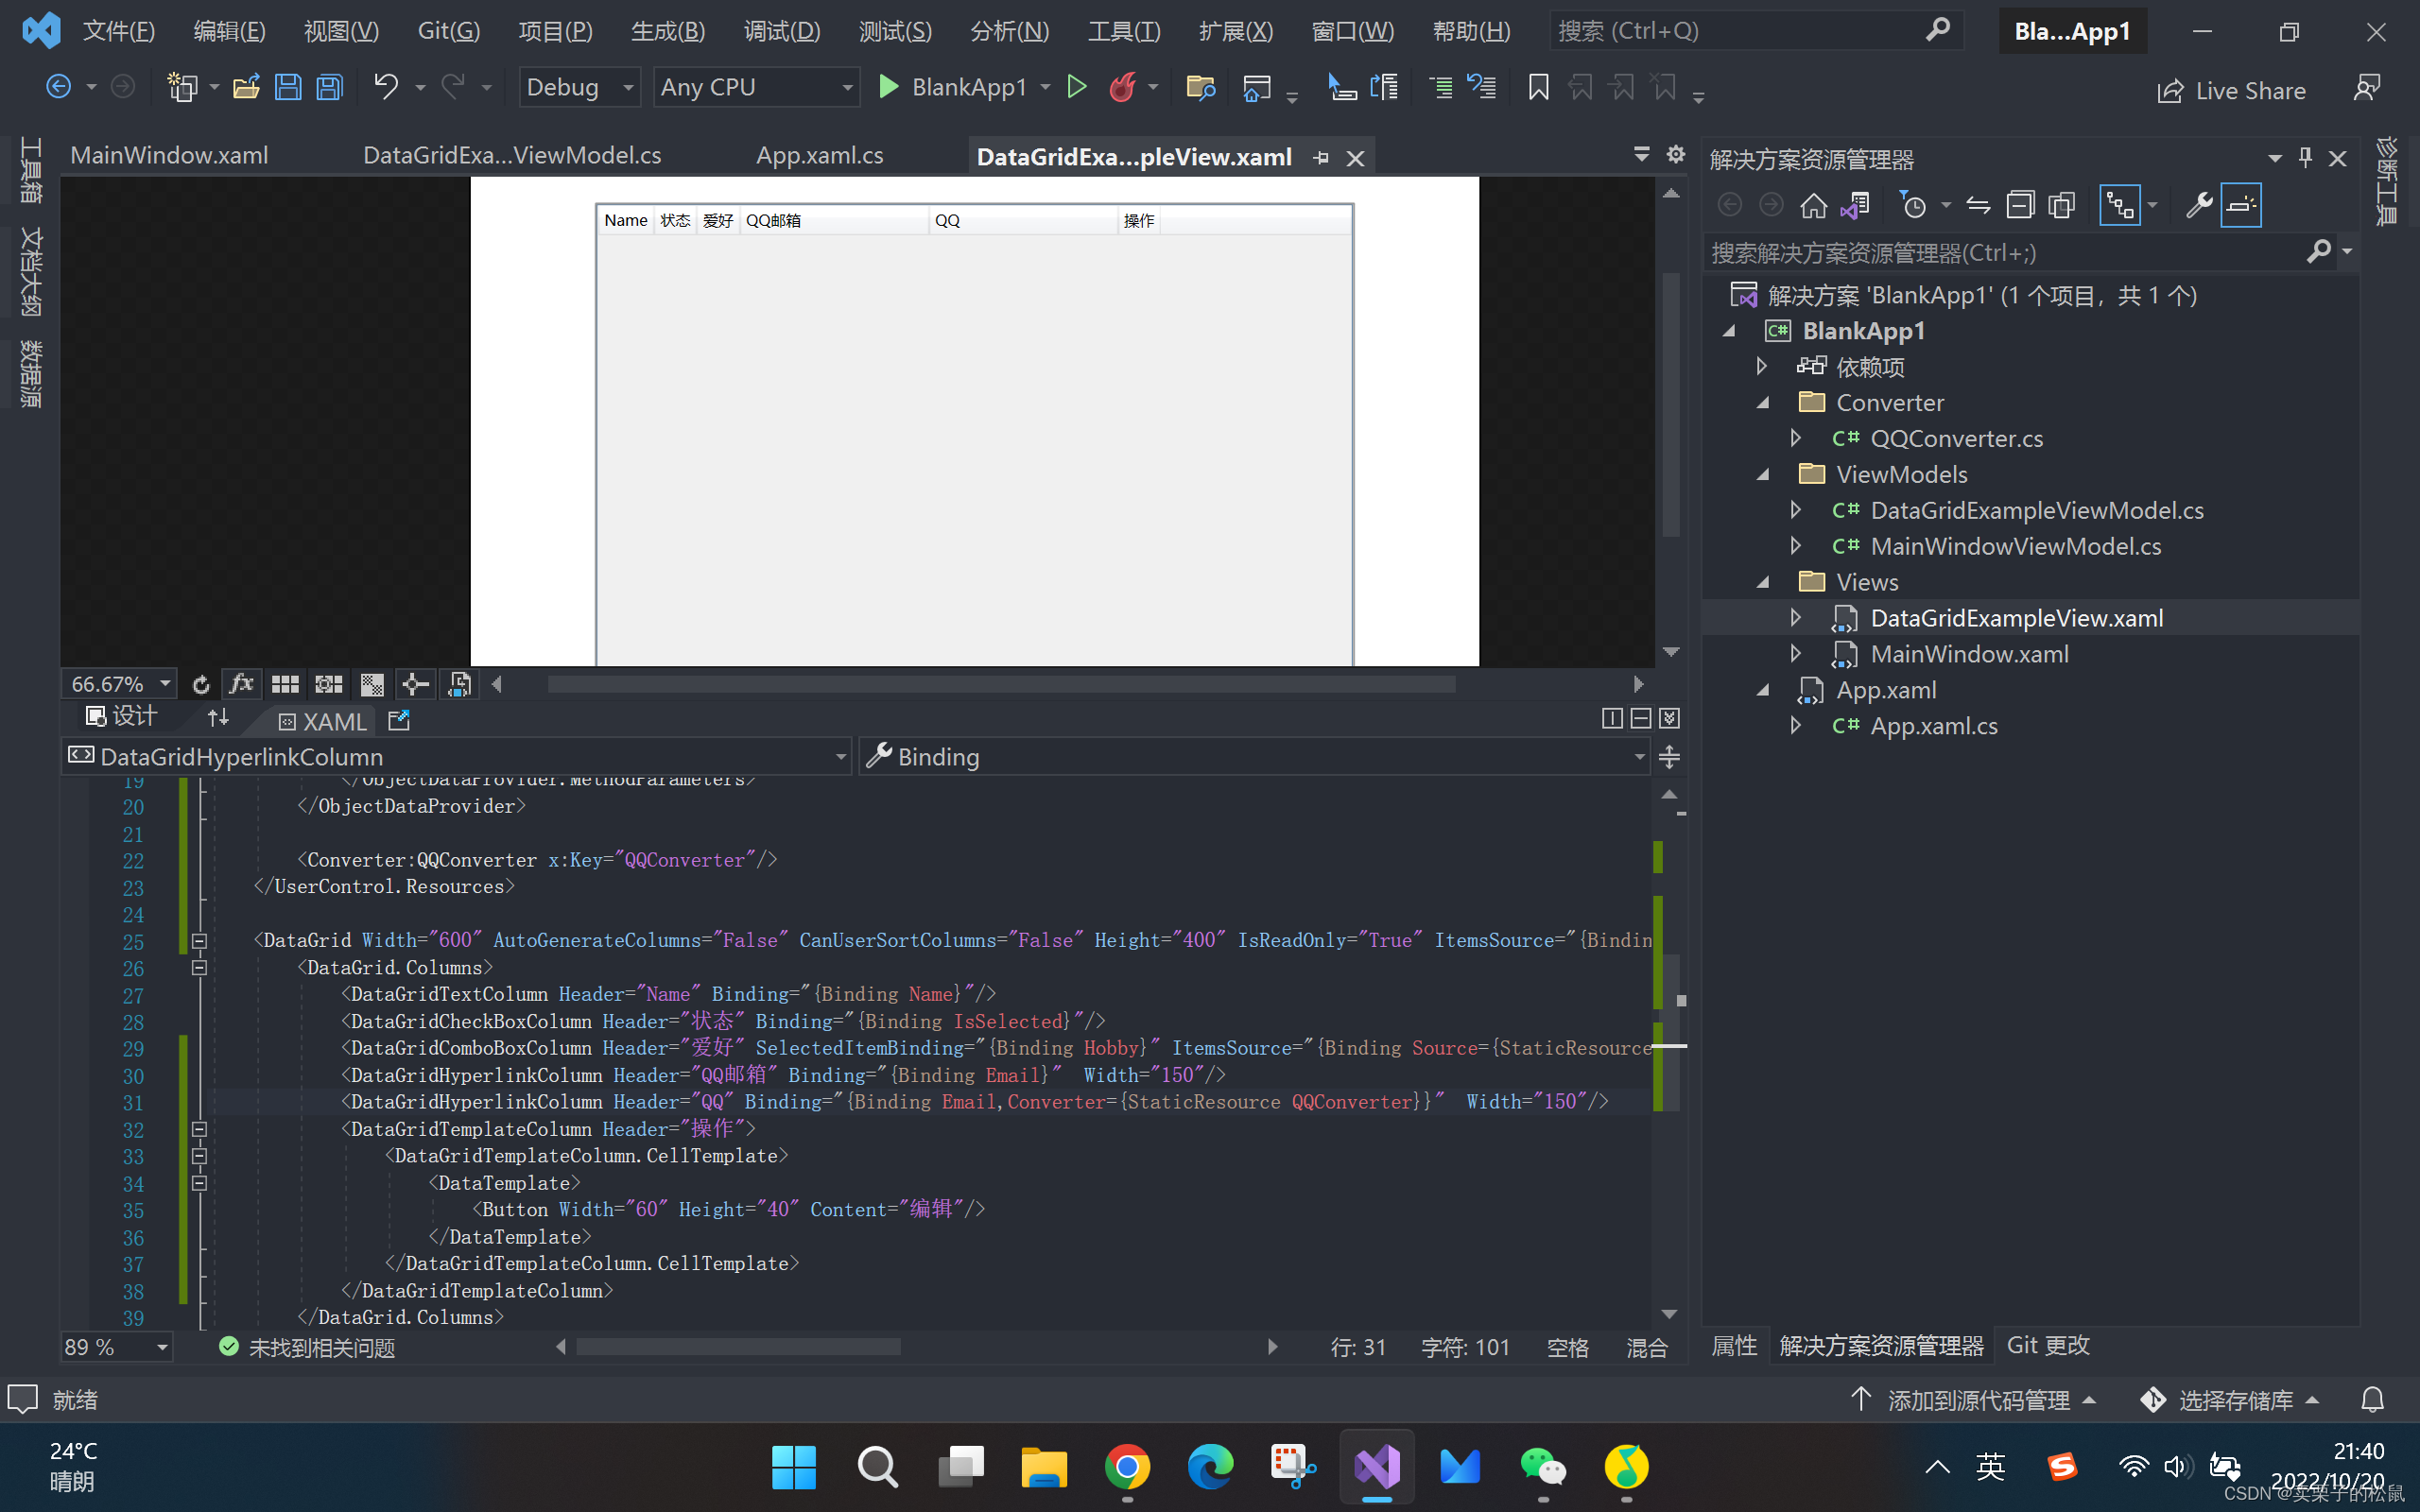This screenshot has height=1512, width=2420.
Task: Click the designer refresh icon
Action: (x=200, y=684)
